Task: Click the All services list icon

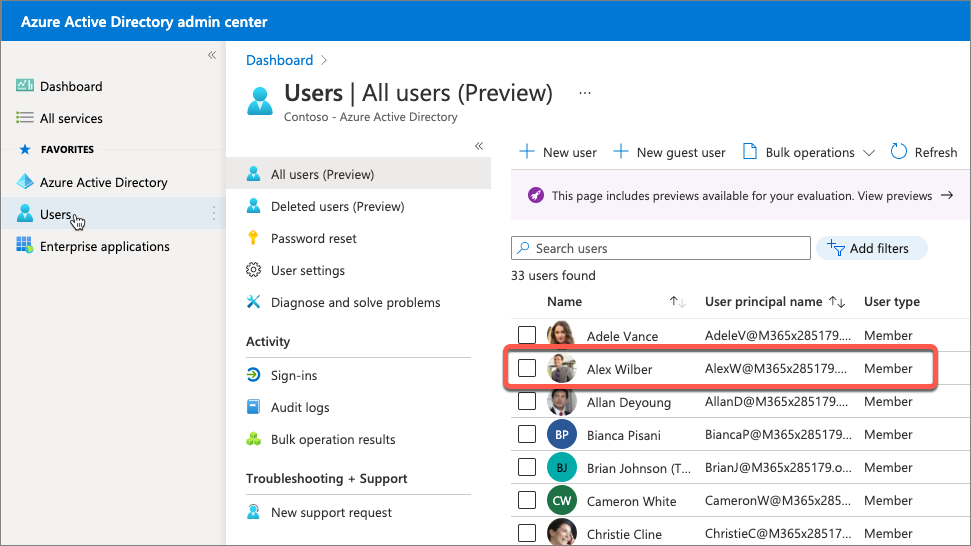Action: 25,118
